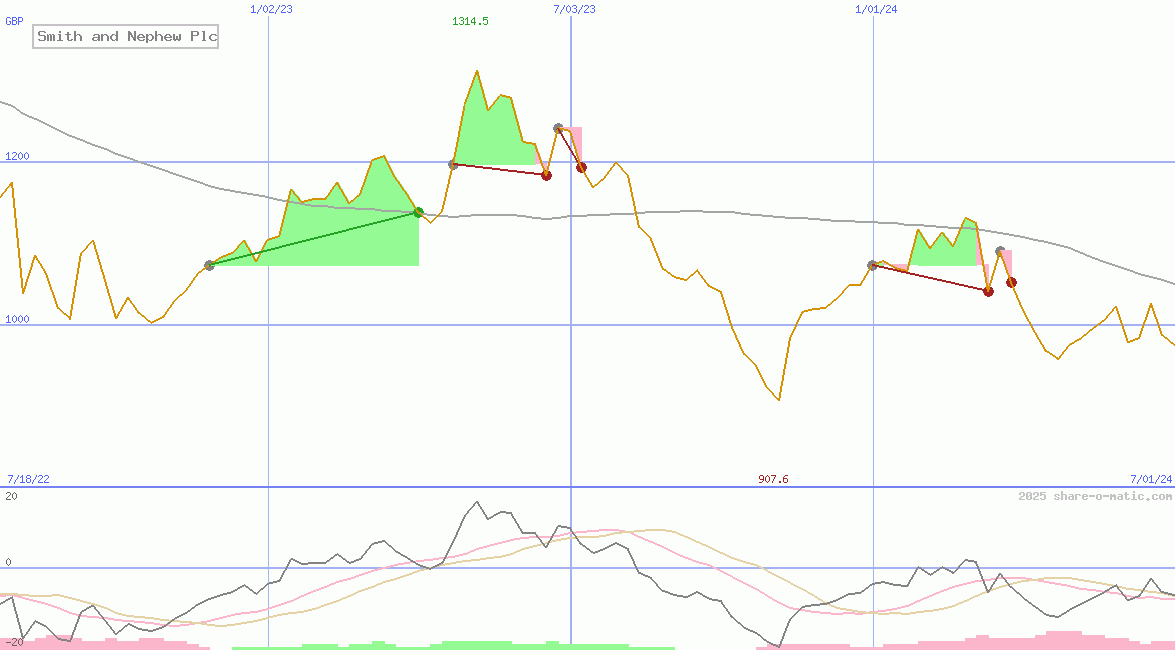The image size is (1175, 650).
Task: Click the 7/03/23 date label
Action: (574, 9)
